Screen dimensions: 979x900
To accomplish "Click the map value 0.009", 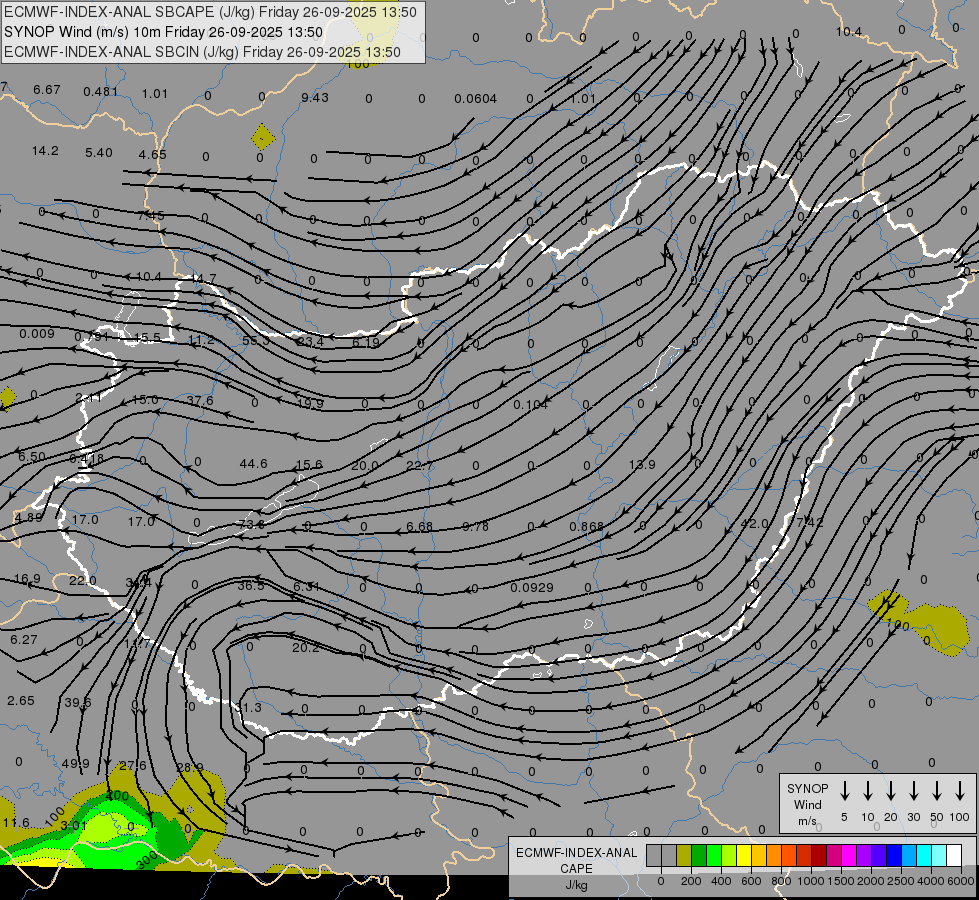I will click(37, 334).
